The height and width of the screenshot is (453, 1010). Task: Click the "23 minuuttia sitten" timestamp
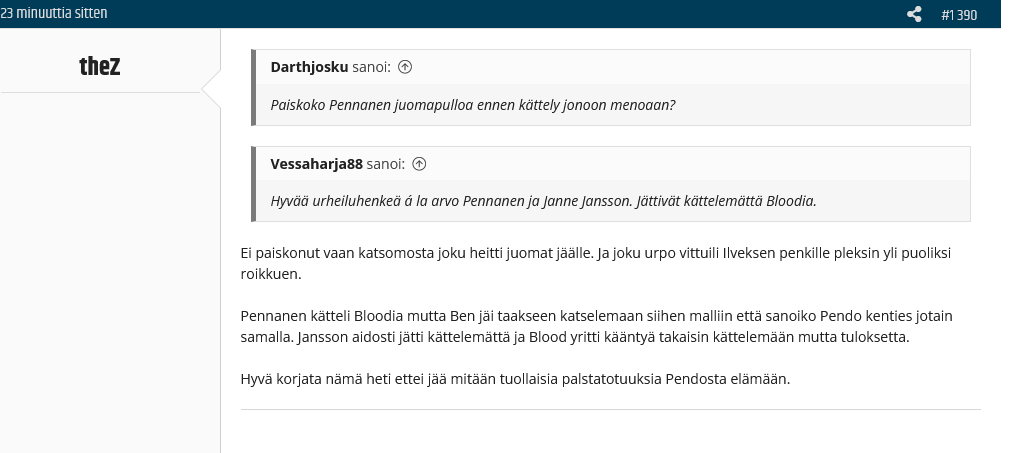tap(54, 13)
